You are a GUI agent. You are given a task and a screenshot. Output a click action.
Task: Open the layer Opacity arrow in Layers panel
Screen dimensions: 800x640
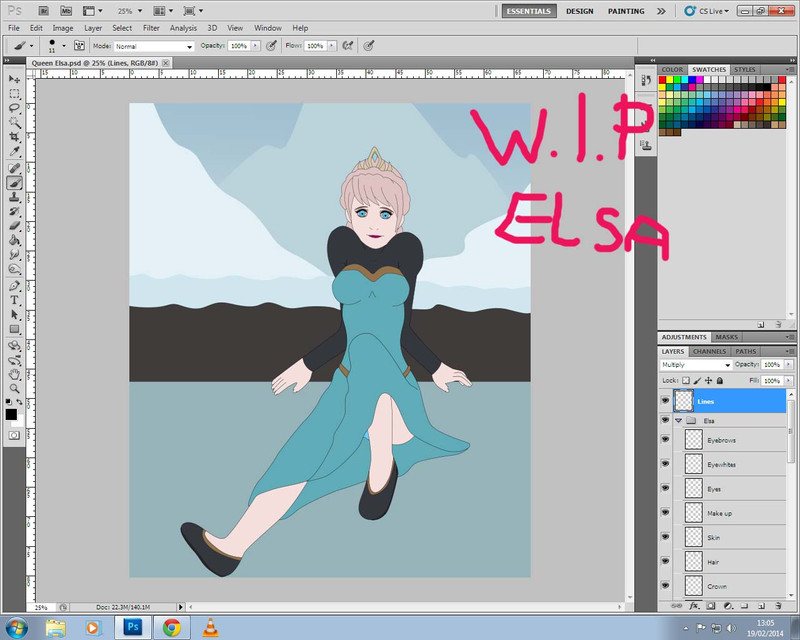789,364
